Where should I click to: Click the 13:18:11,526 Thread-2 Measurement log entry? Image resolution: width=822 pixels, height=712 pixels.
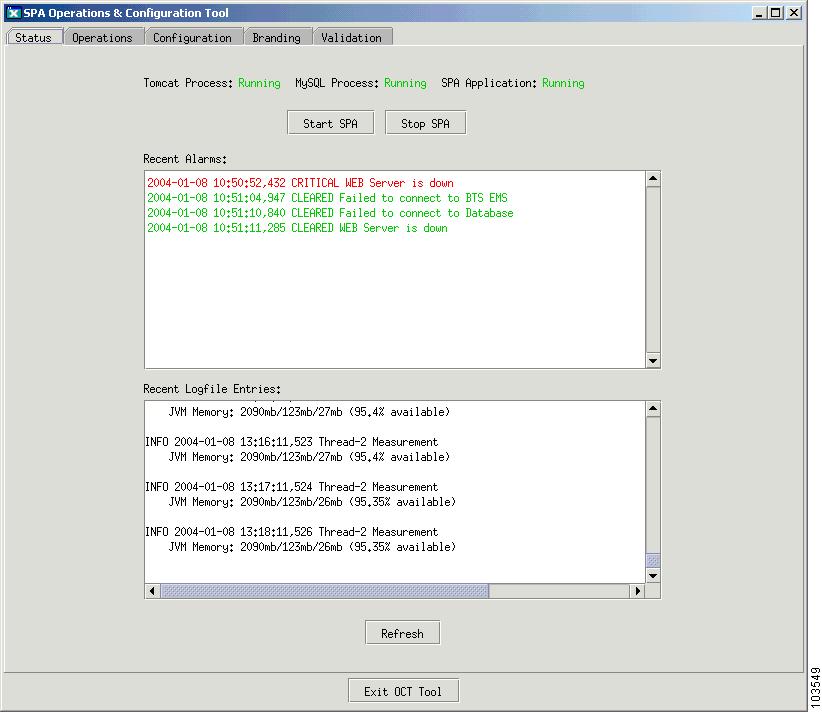pos(291,532)
